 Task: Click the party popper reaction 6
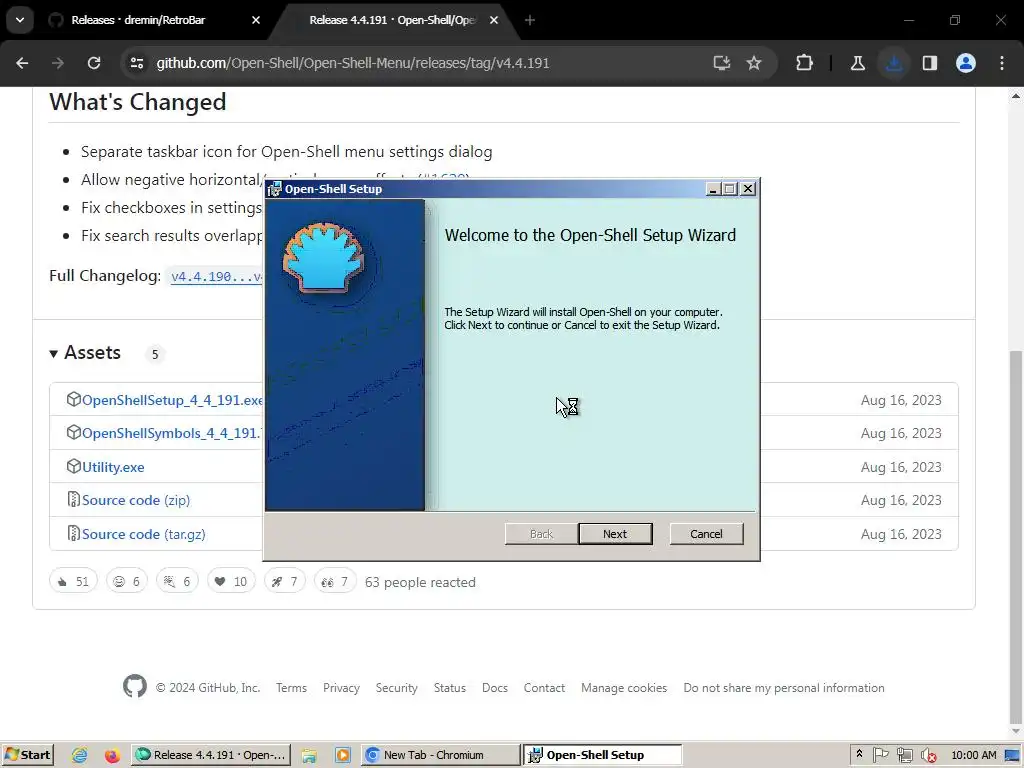(177, 581)
